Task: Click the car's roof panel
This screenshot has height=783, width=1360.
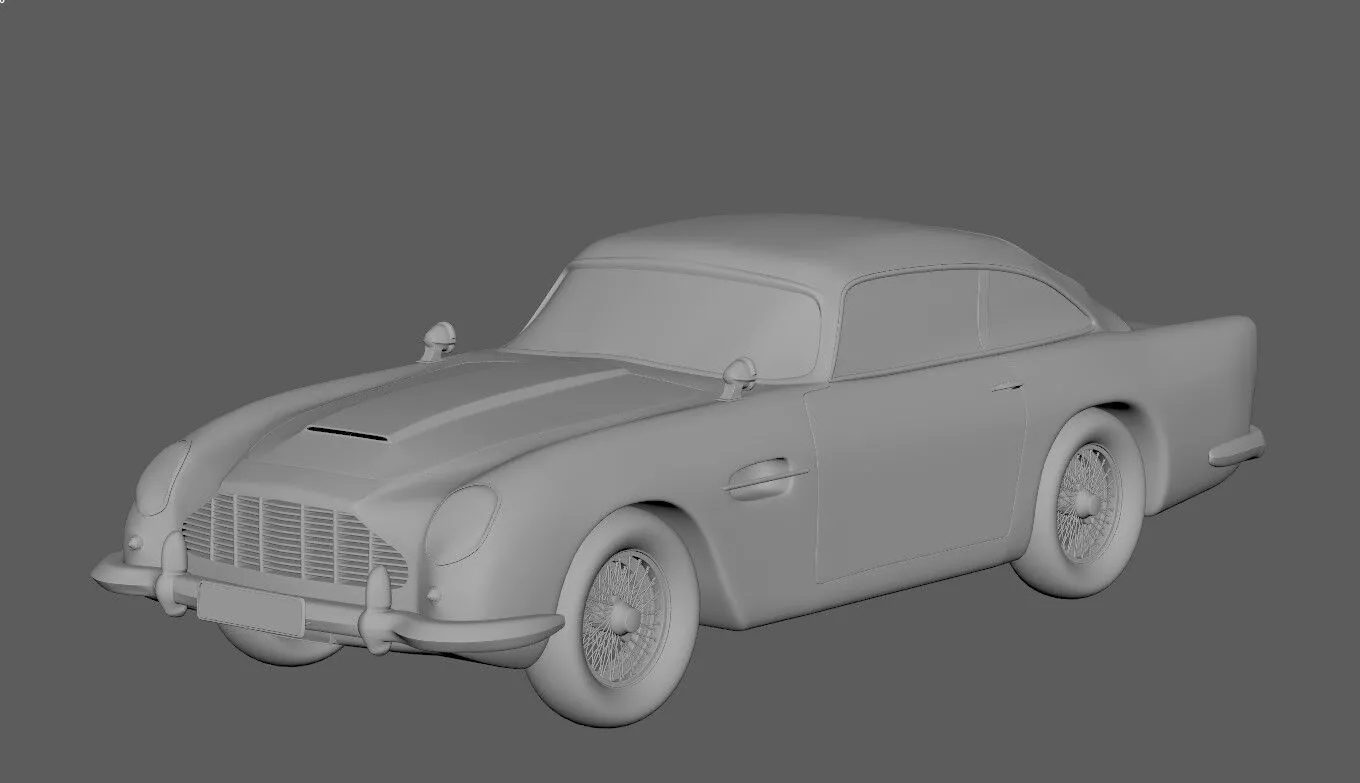Action: [x=800, y=243]
